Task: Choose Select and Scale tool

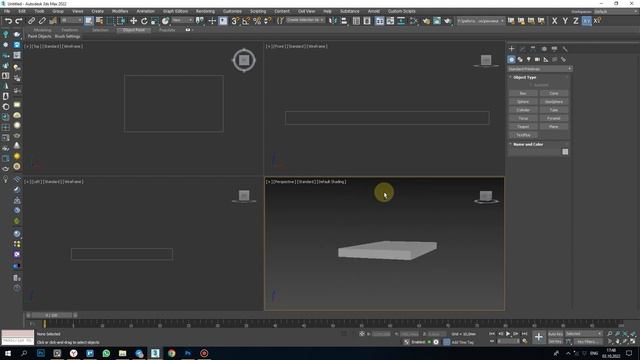Action: coord(155,21)
